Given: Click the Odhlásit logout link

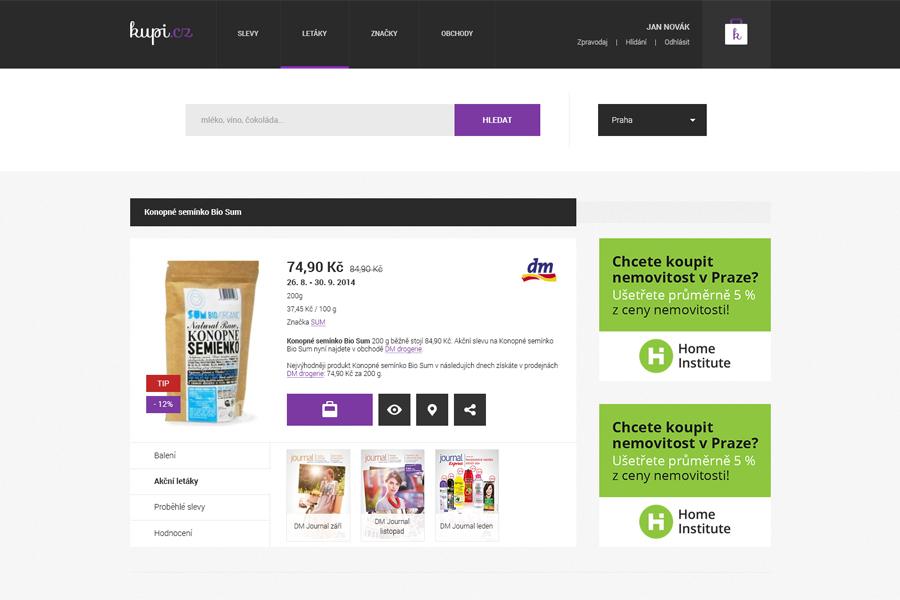Looking at the screenshot, I should tap(677, 42).
